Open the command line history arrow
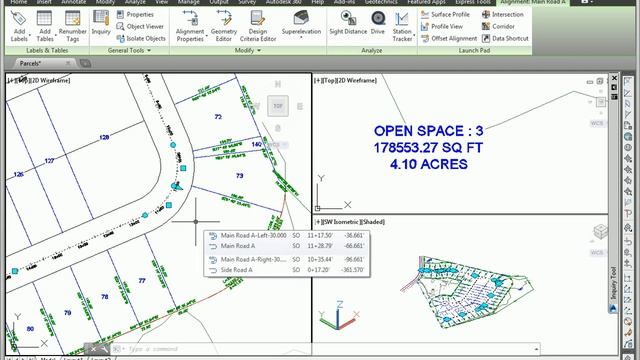The height and width of the screenshot is (360, 640). tap(536, 349)
